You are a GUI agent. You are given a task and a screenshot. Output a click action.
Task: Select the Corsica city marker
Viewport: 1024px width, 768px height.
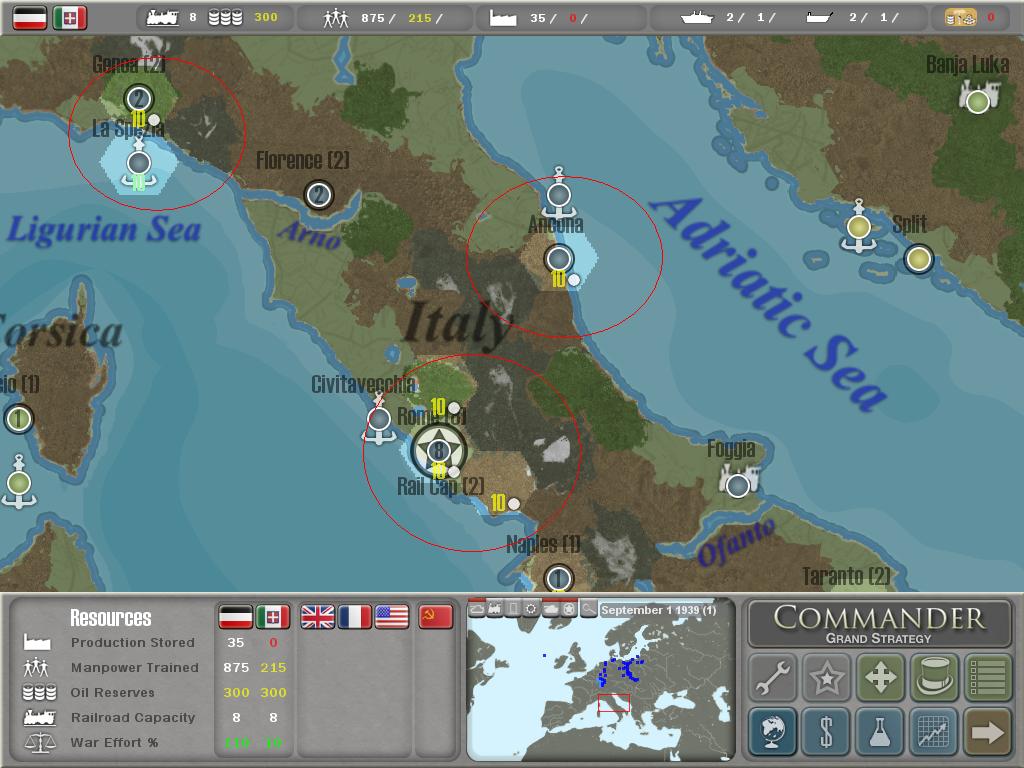pos(18,419)
